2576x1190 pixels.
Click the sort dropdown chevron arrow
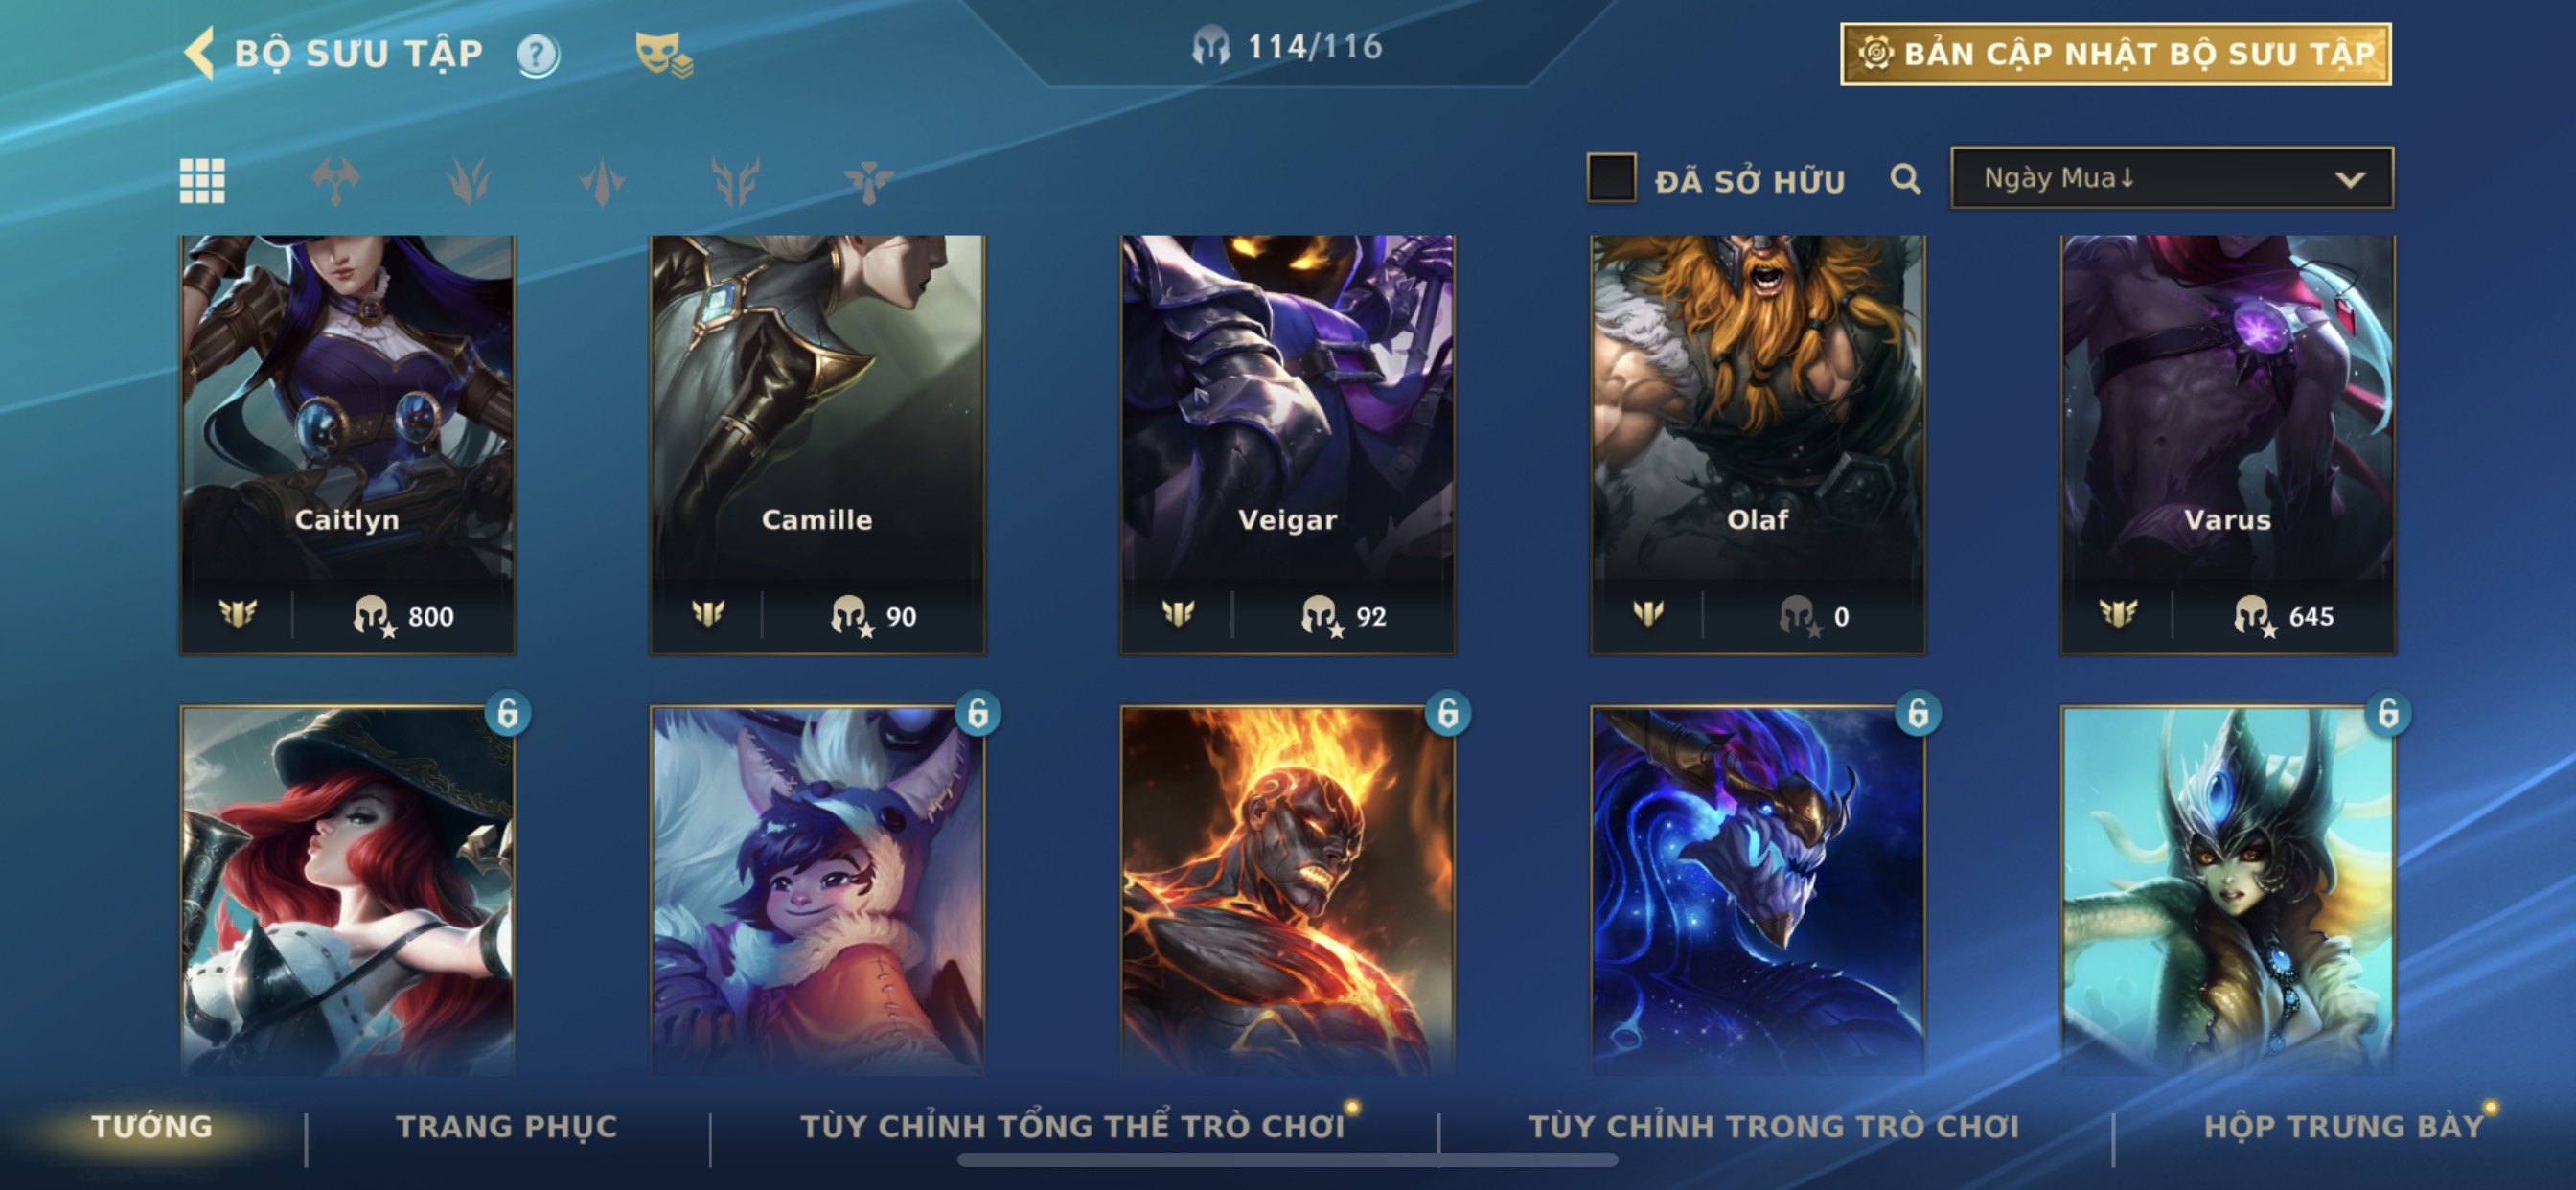click(2349, 180)
